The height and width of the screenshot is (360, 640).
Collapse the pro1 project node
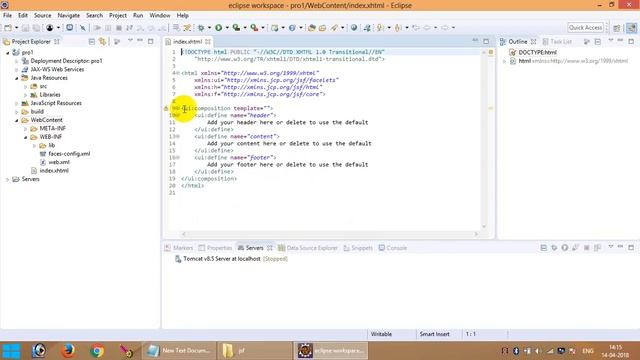pos(7,53)
